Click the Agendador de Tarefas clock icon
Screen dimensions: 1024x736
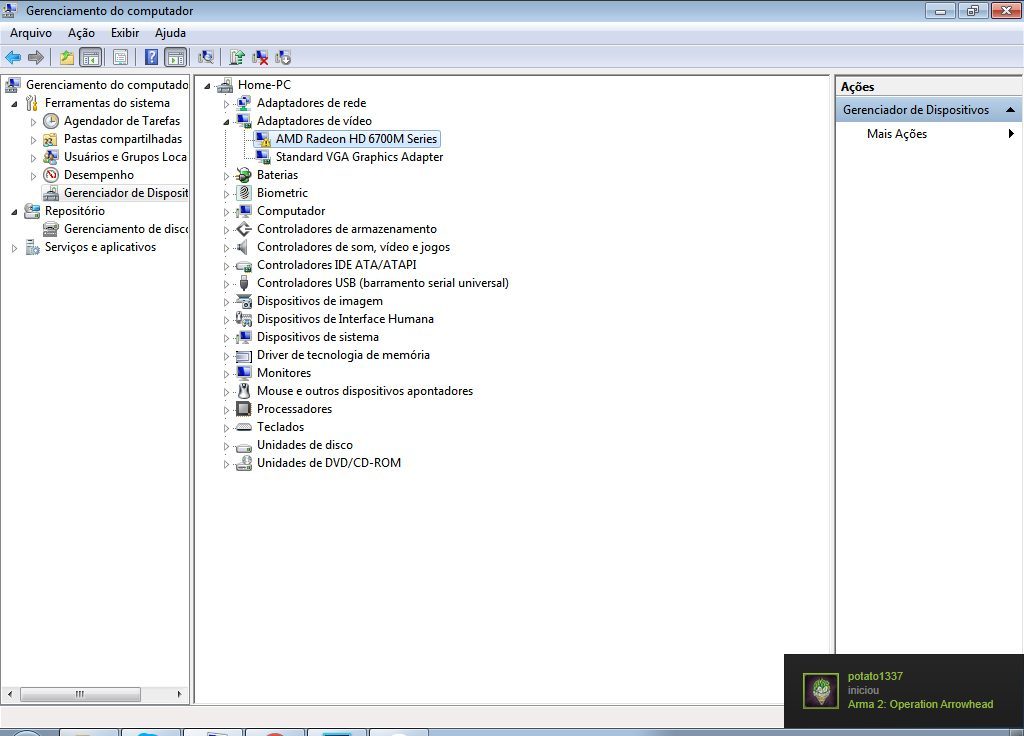point(51,121)
